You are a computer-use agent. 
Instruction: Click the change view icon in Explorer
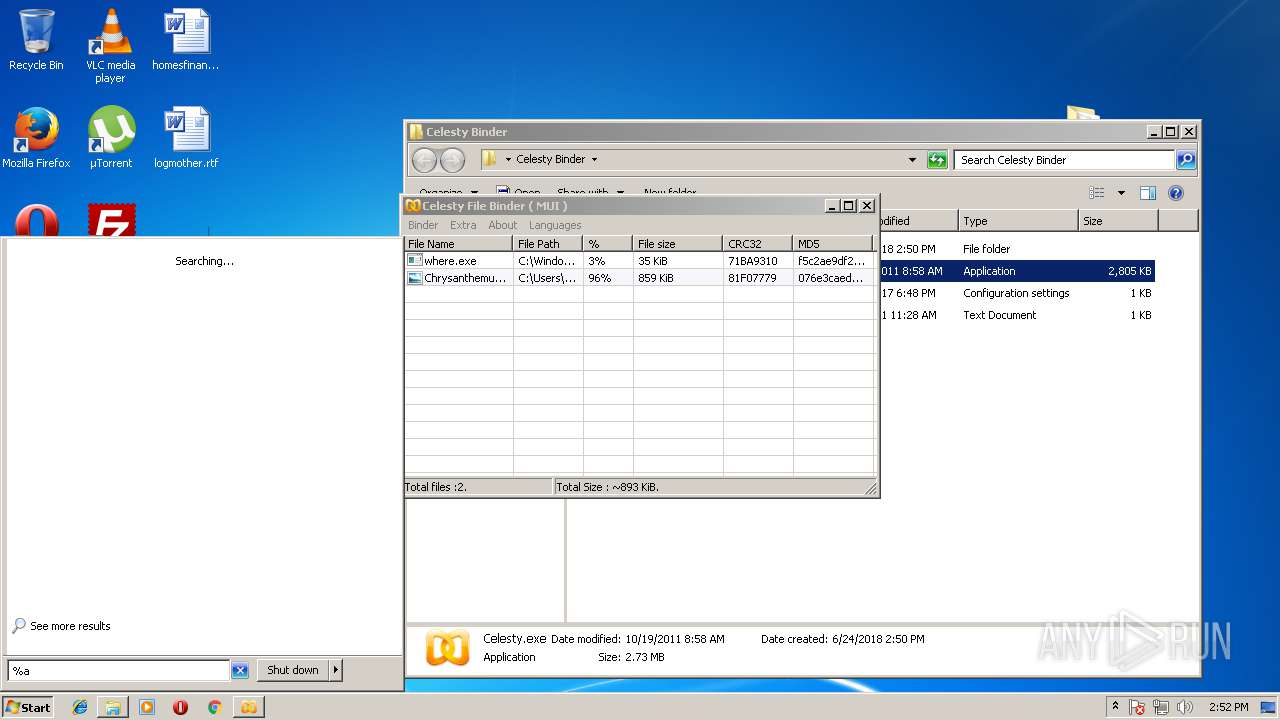[1097, 193]
